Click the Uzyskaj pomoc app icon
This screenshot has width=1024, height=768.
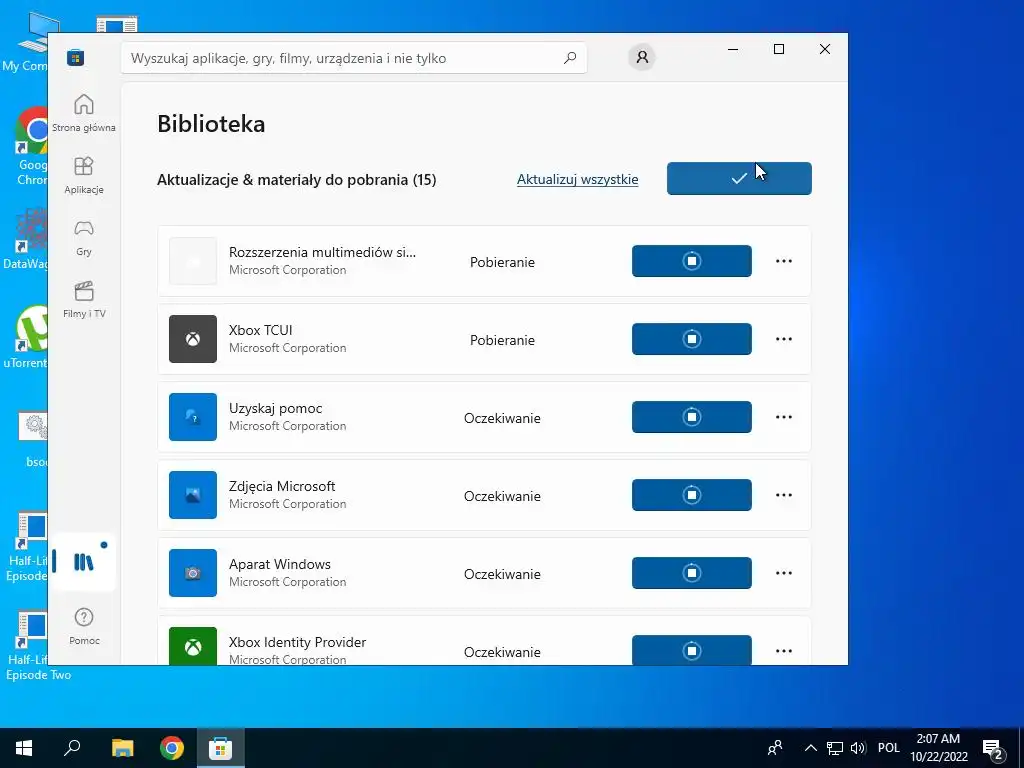pyautogui.click(x=193, y=417)
